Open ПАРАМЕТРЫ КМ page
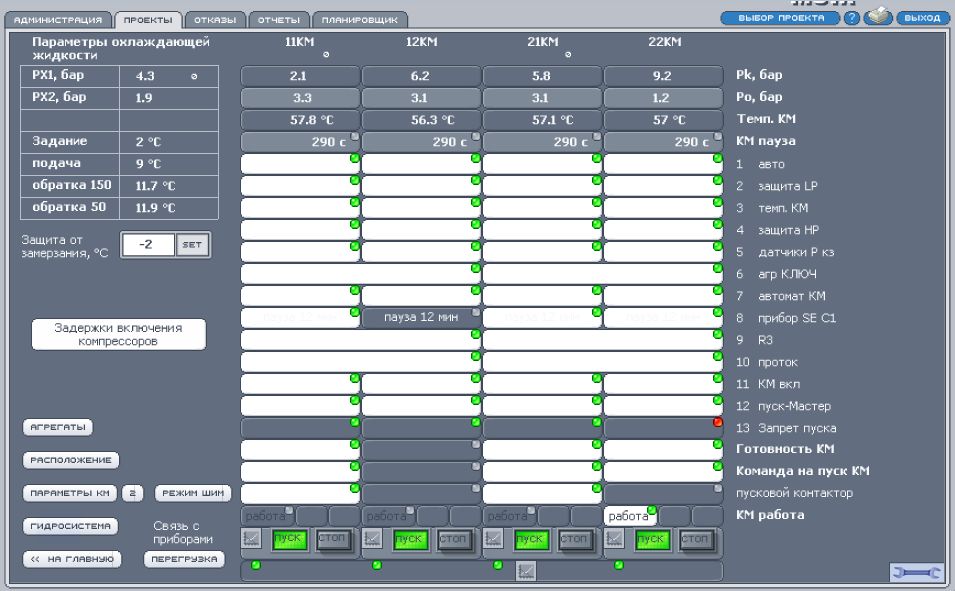This screenshot has height=591, width=955. (x=70, y=493)
